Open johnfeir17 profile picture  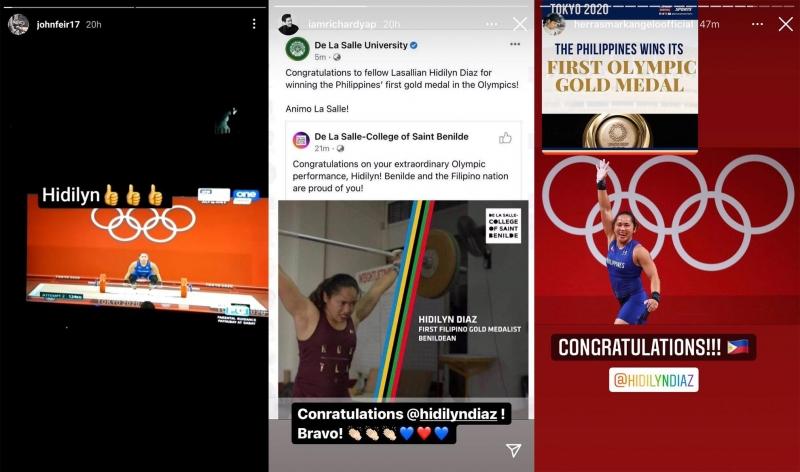(18, 24)
